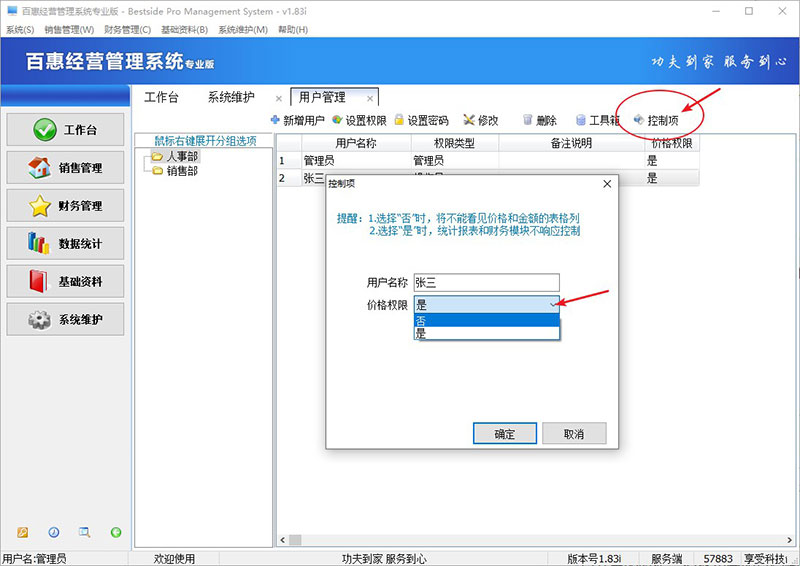The height and width of the screenshot is (566, 800).
Task: Select the 销售部 folder in the tree
Action: (176, 171)
